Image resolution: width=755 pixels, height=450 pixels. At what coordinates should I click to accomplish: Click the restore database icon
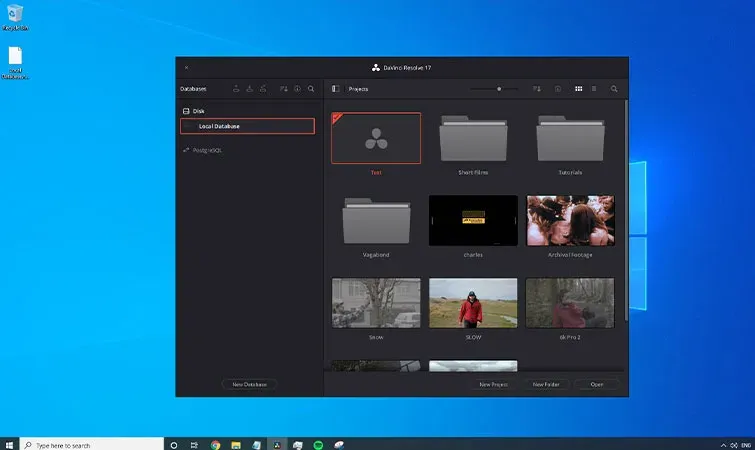pyautogui.click(x=249, y=89)
